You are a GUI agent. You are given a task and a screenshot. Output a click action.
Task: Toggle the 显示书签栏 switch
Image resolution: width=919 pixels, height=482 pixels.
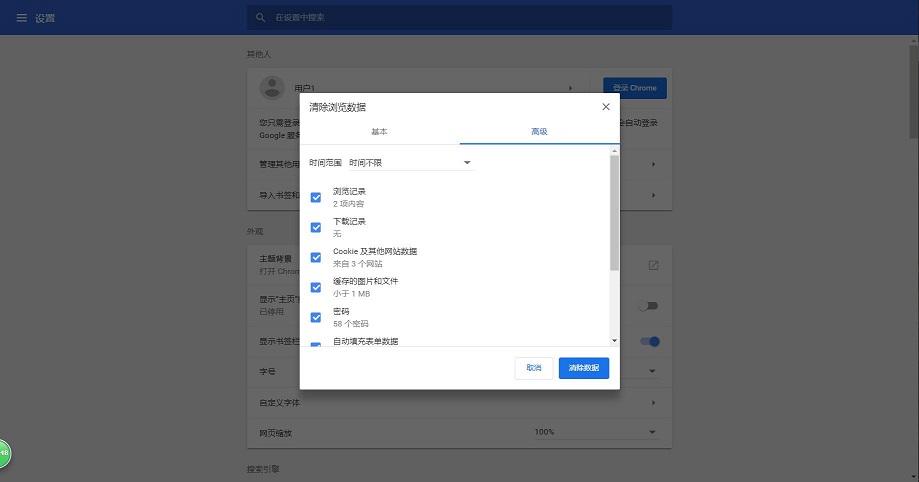[650, 341]
